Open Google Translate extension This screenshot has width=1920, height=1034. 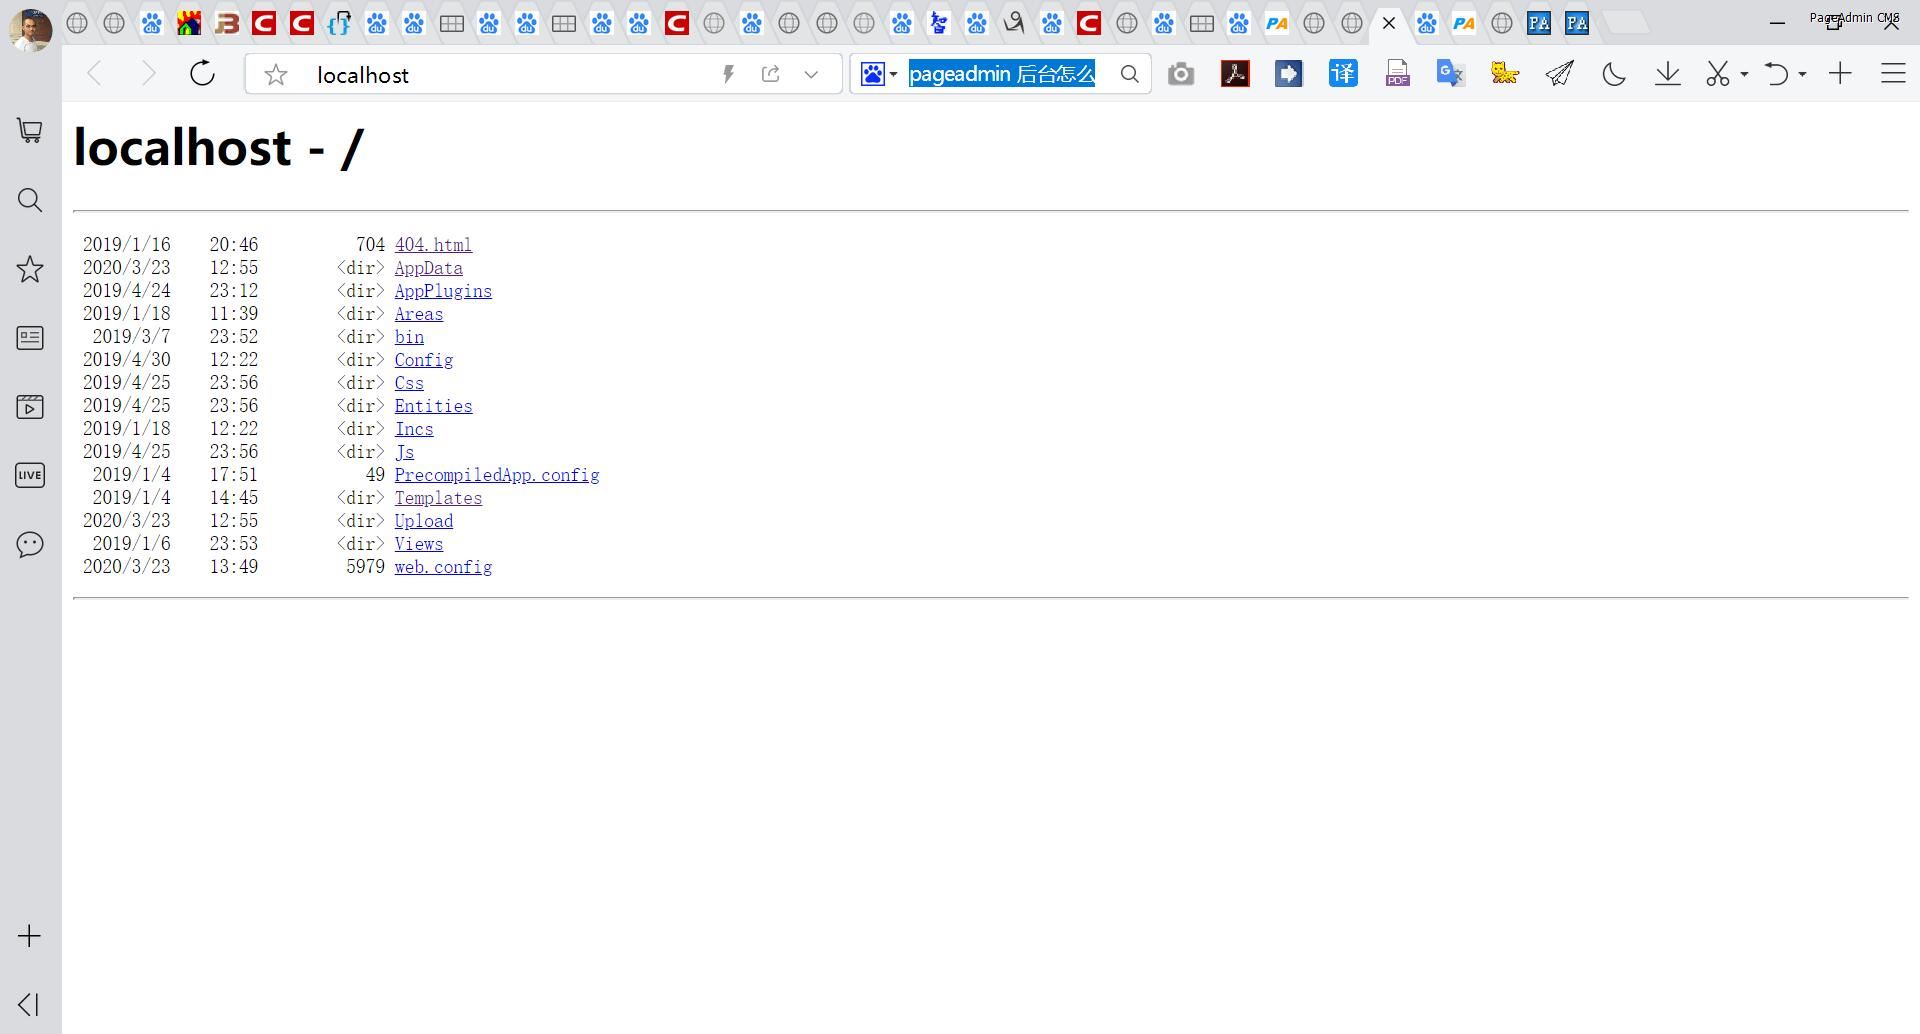tap(1450, 74)
